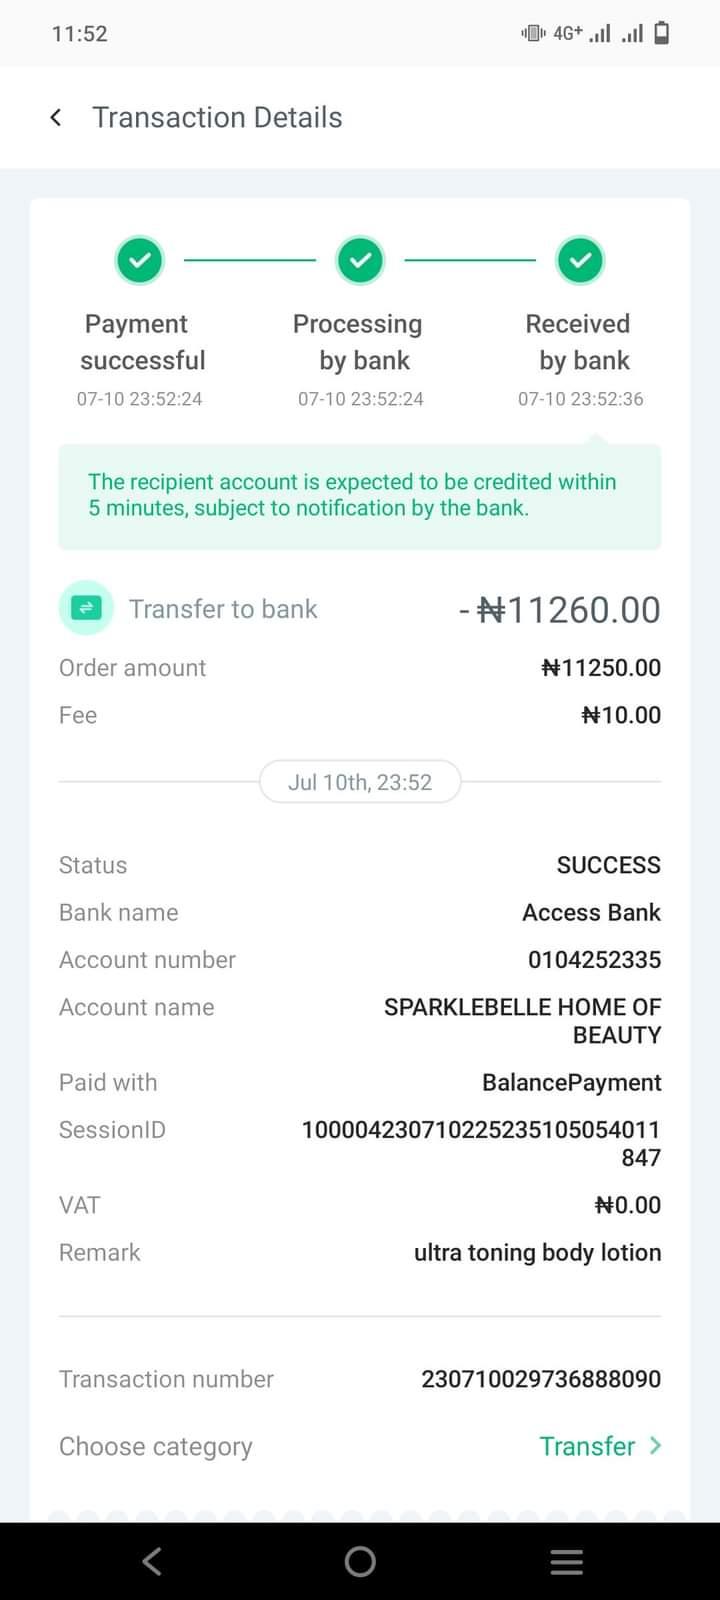
Task: Tap the account number 0104252335
Action: 594,960
